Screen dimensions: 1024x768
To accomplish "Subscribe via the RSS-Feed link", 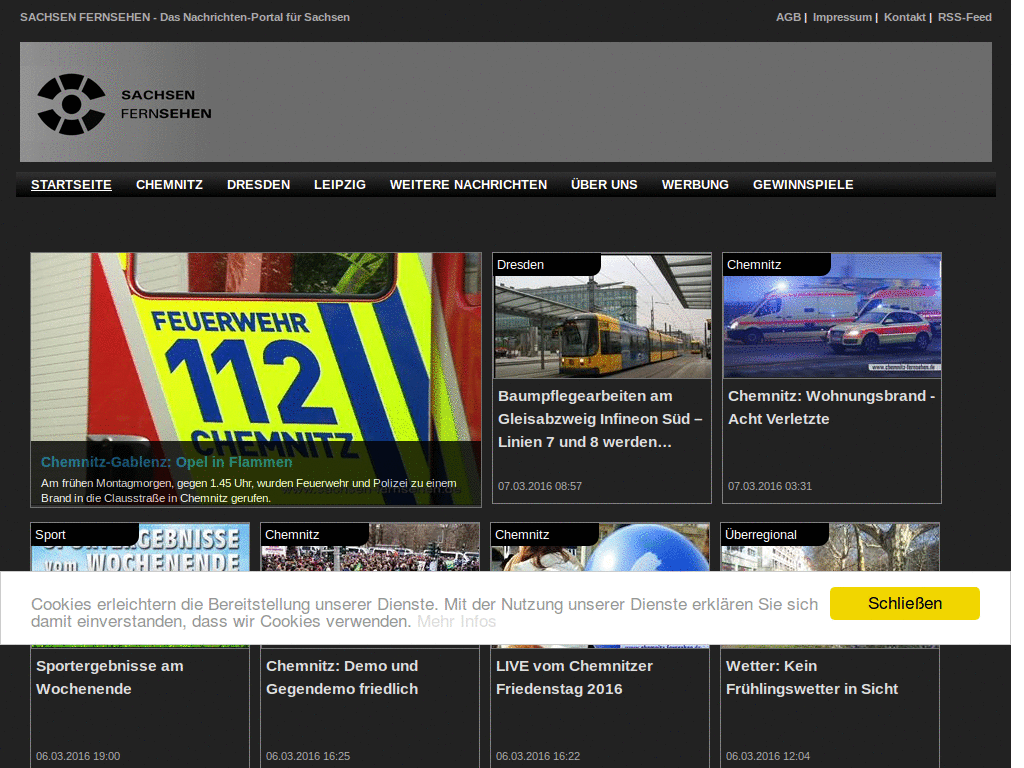I will pos(965,17).
